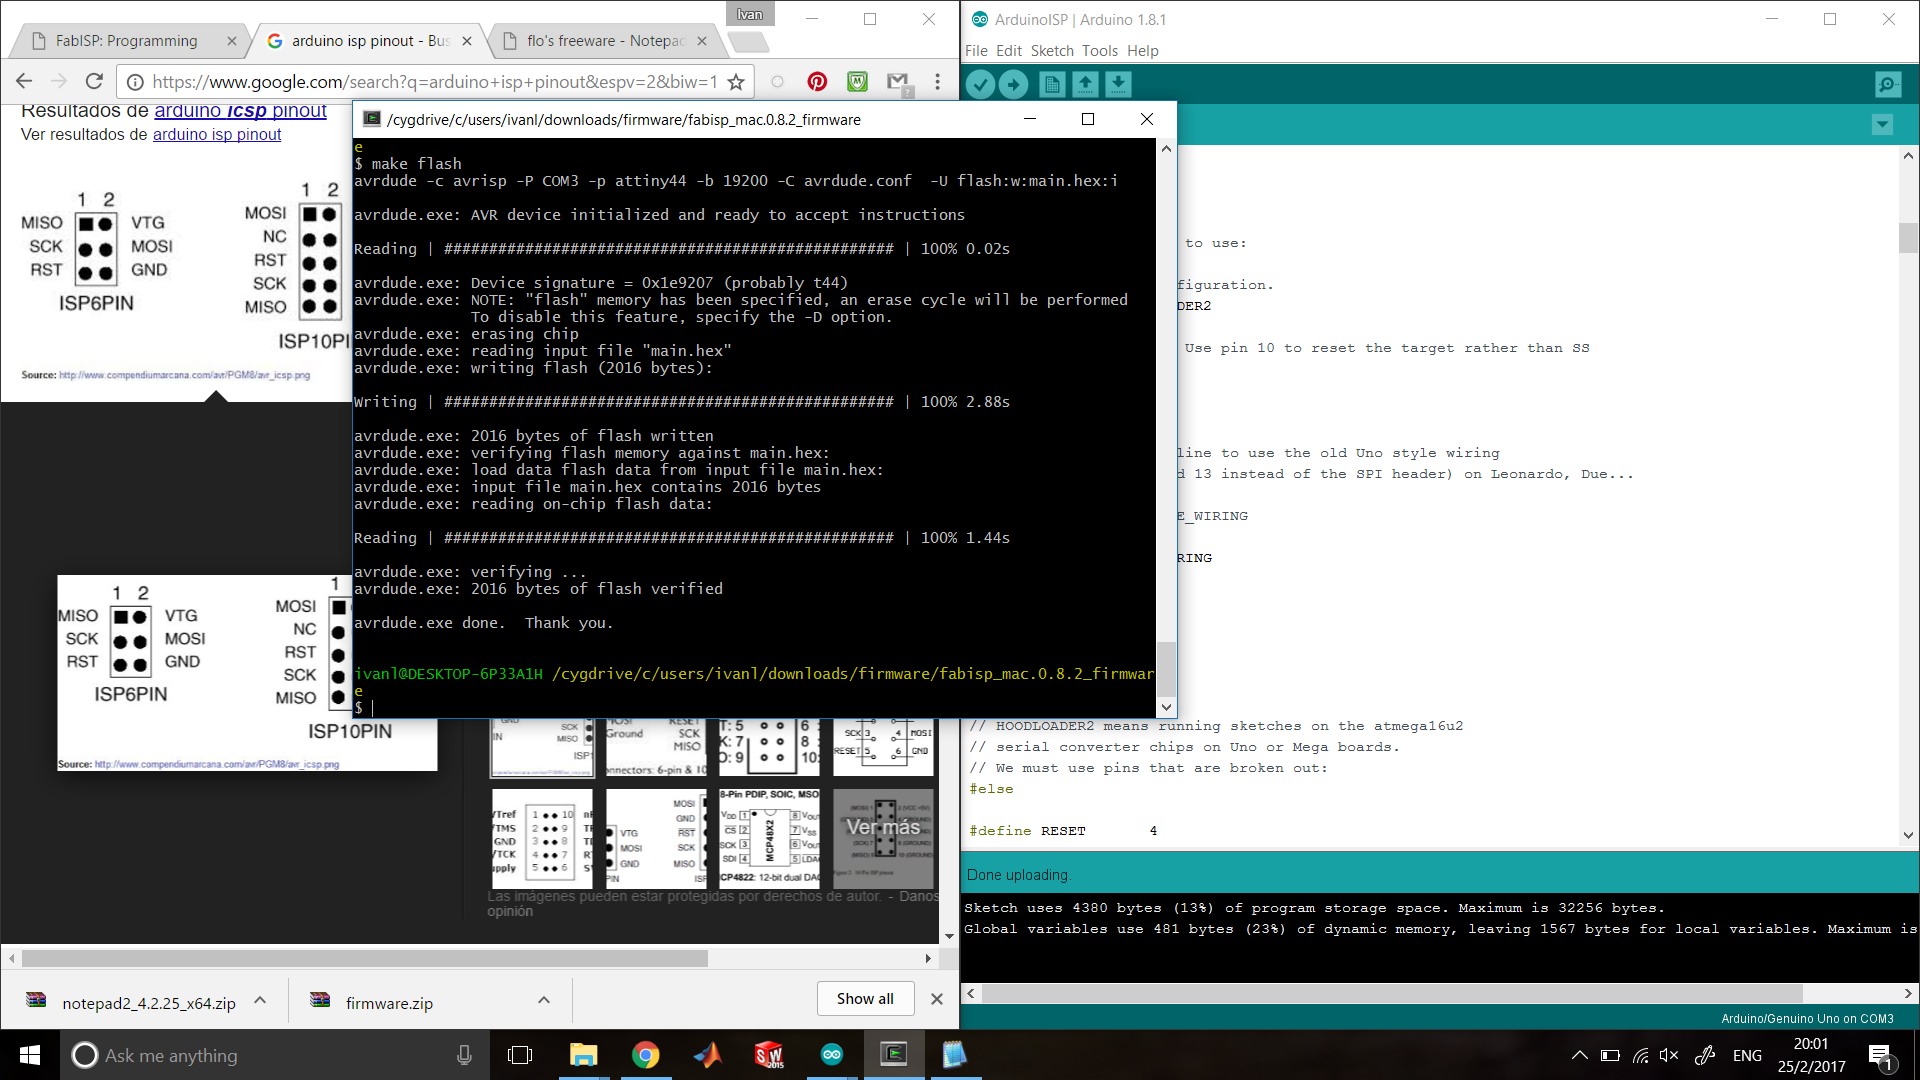1920x1080 pixels.
Task: Click the Arduino console horizontal scrollbar
Action: click(1393, 994)
